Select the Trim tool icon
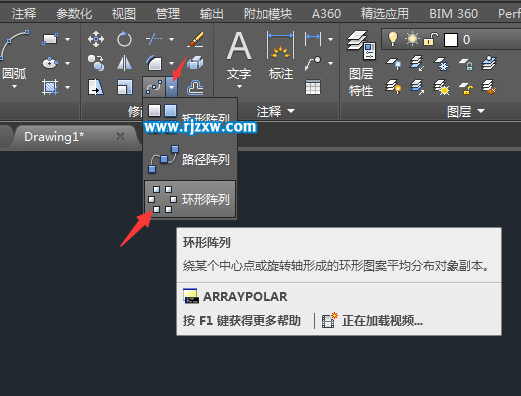Image resolution: width=521 pixels, height=396 pixels. click(x=154, y=39)
